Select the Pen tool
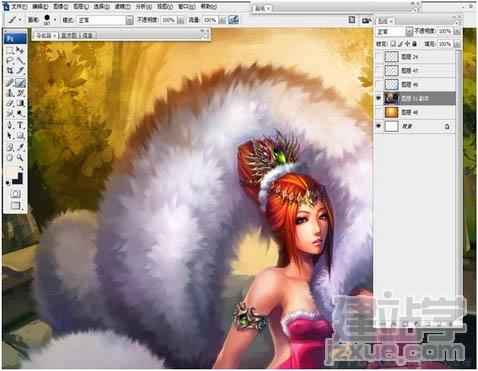 coord(10,125)
